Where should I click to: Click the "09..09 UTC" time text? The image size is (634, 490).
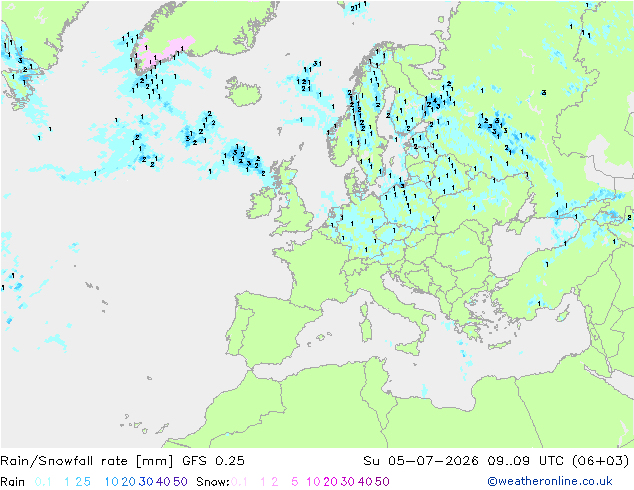click(x=526, y=461)
